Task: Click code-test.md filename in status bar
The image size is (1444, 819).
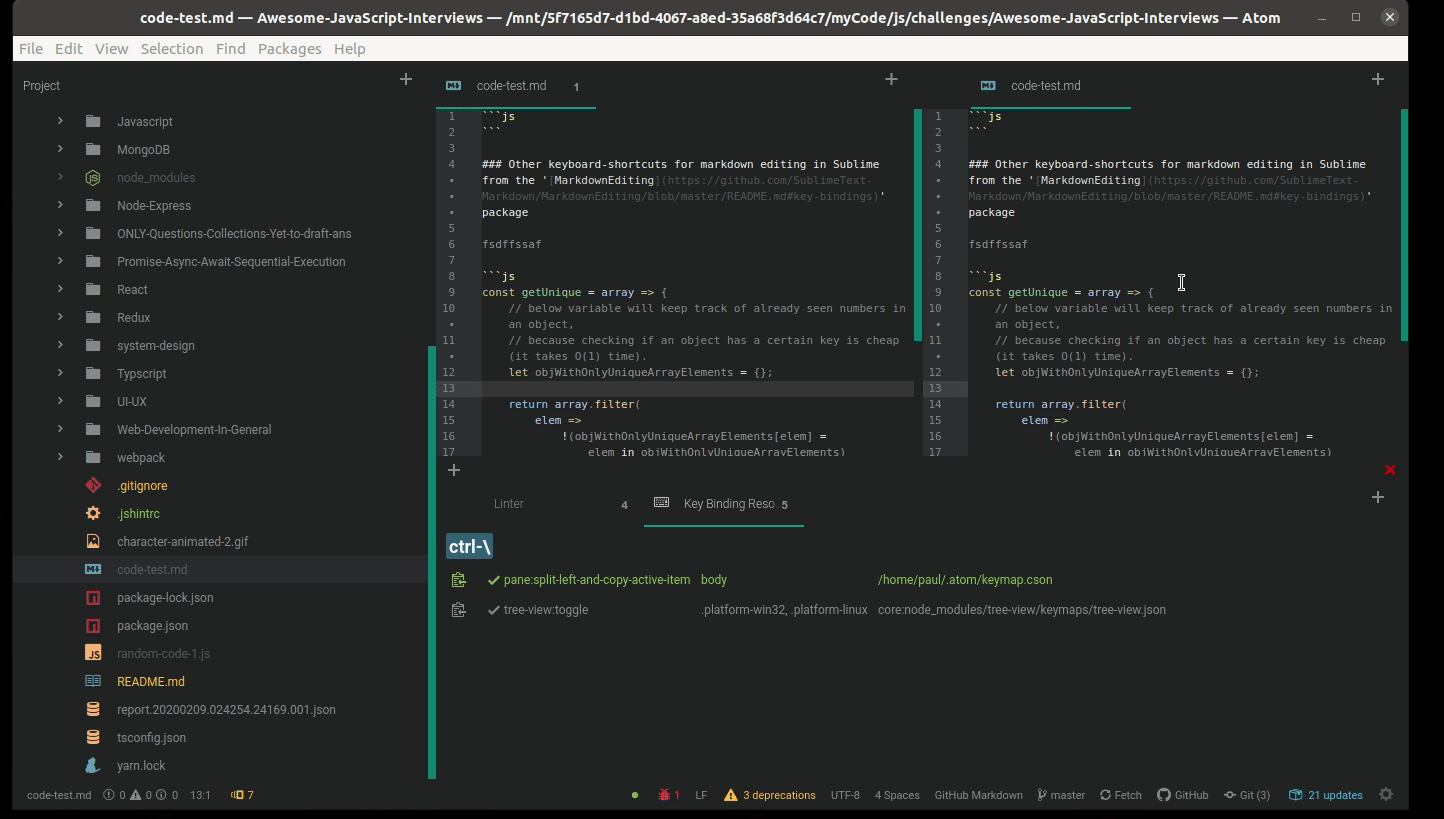Action: pos(59,795)
